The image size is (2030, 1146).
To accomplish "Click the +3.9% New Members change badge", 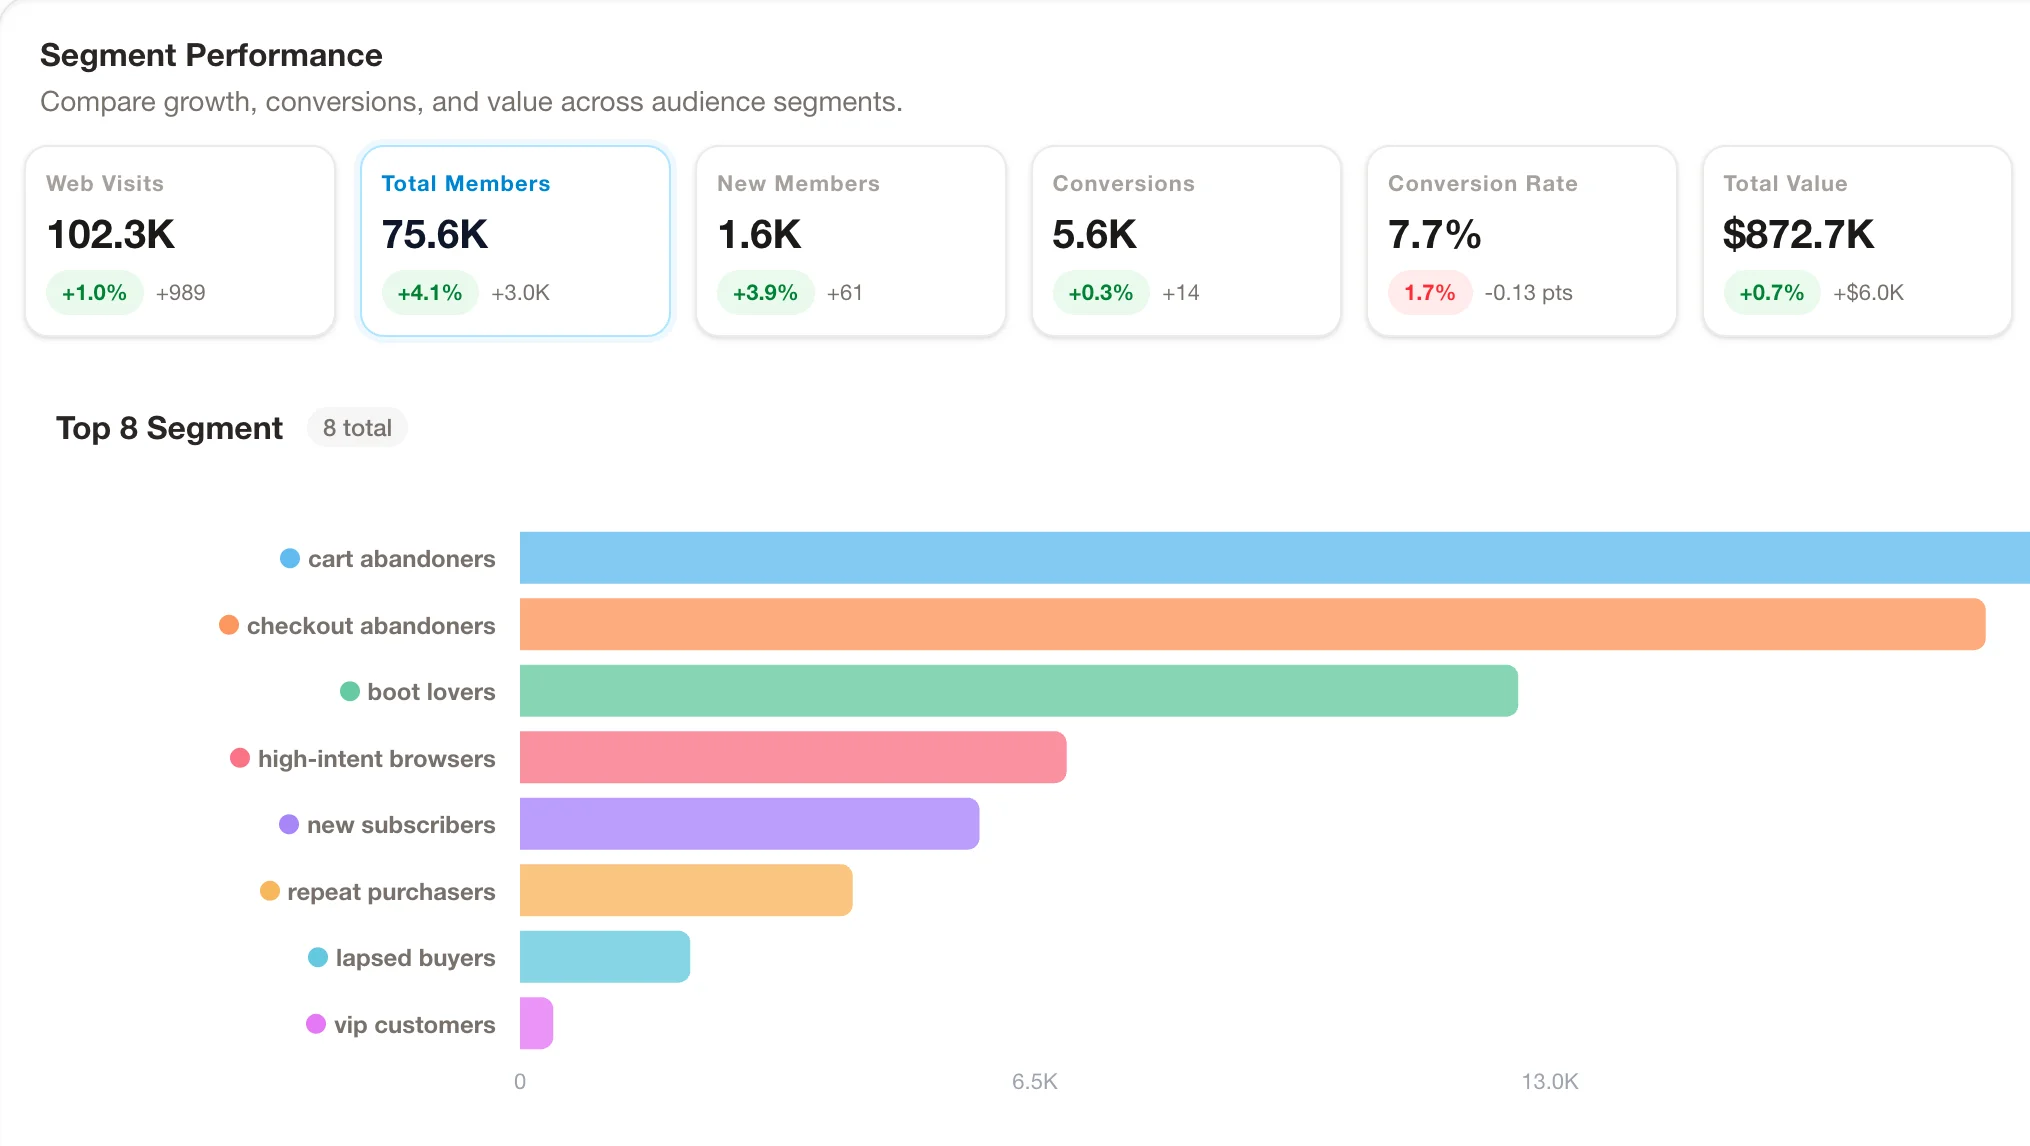I will [765, 293].
